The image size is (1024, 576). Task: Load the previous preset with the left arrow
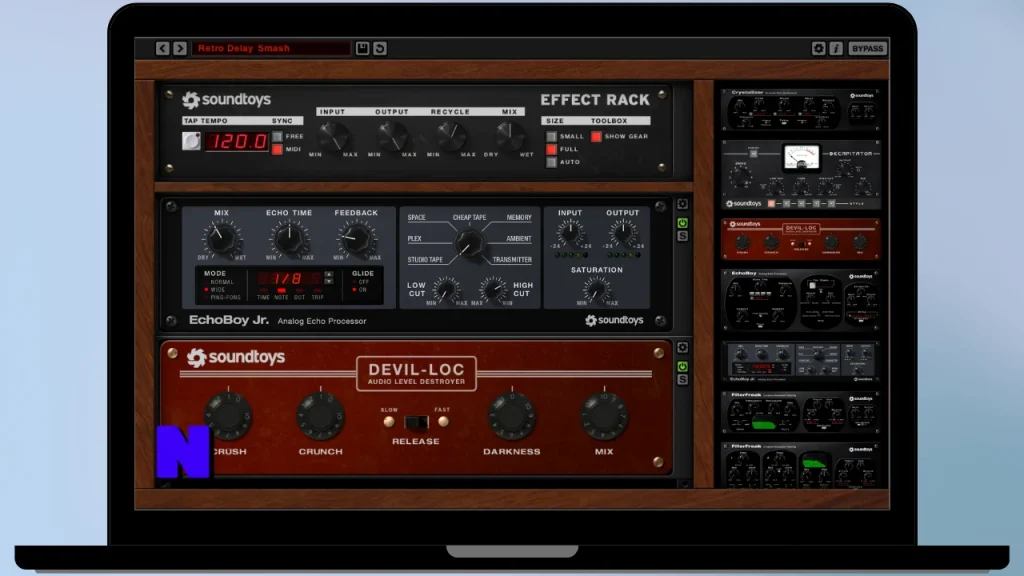[x=163, y=48]
